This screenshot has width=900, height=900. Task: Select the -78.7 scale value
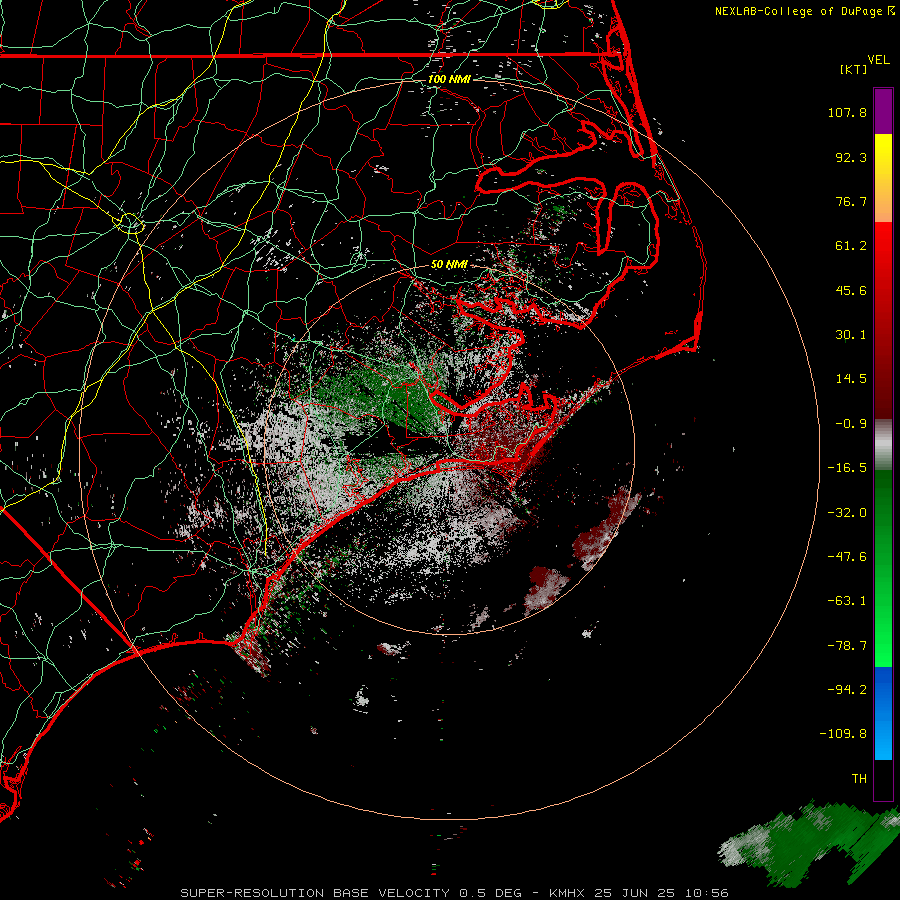[847, 646]
